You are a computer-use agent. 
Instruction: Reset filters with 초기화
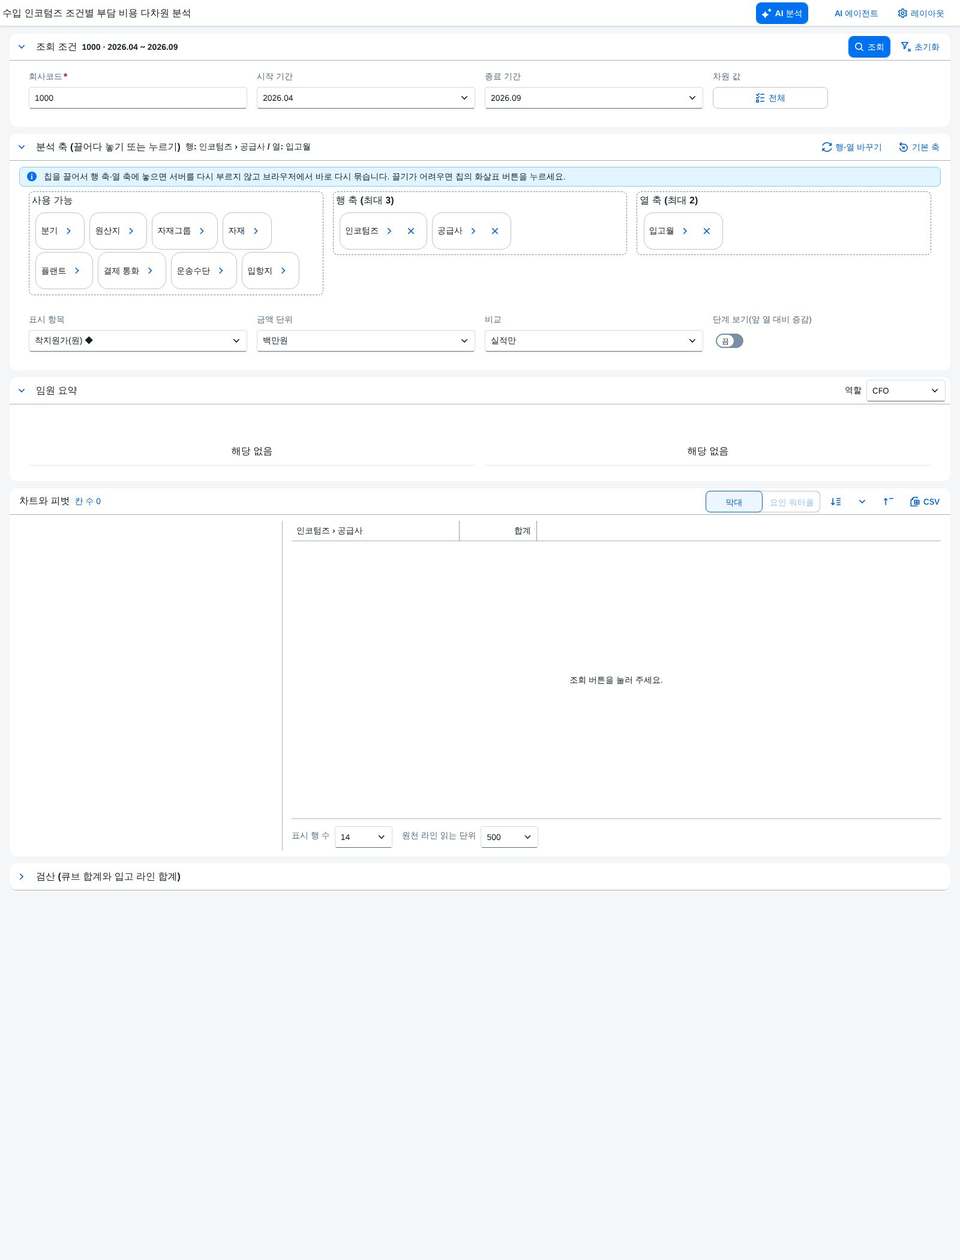(x=920, y=47)
